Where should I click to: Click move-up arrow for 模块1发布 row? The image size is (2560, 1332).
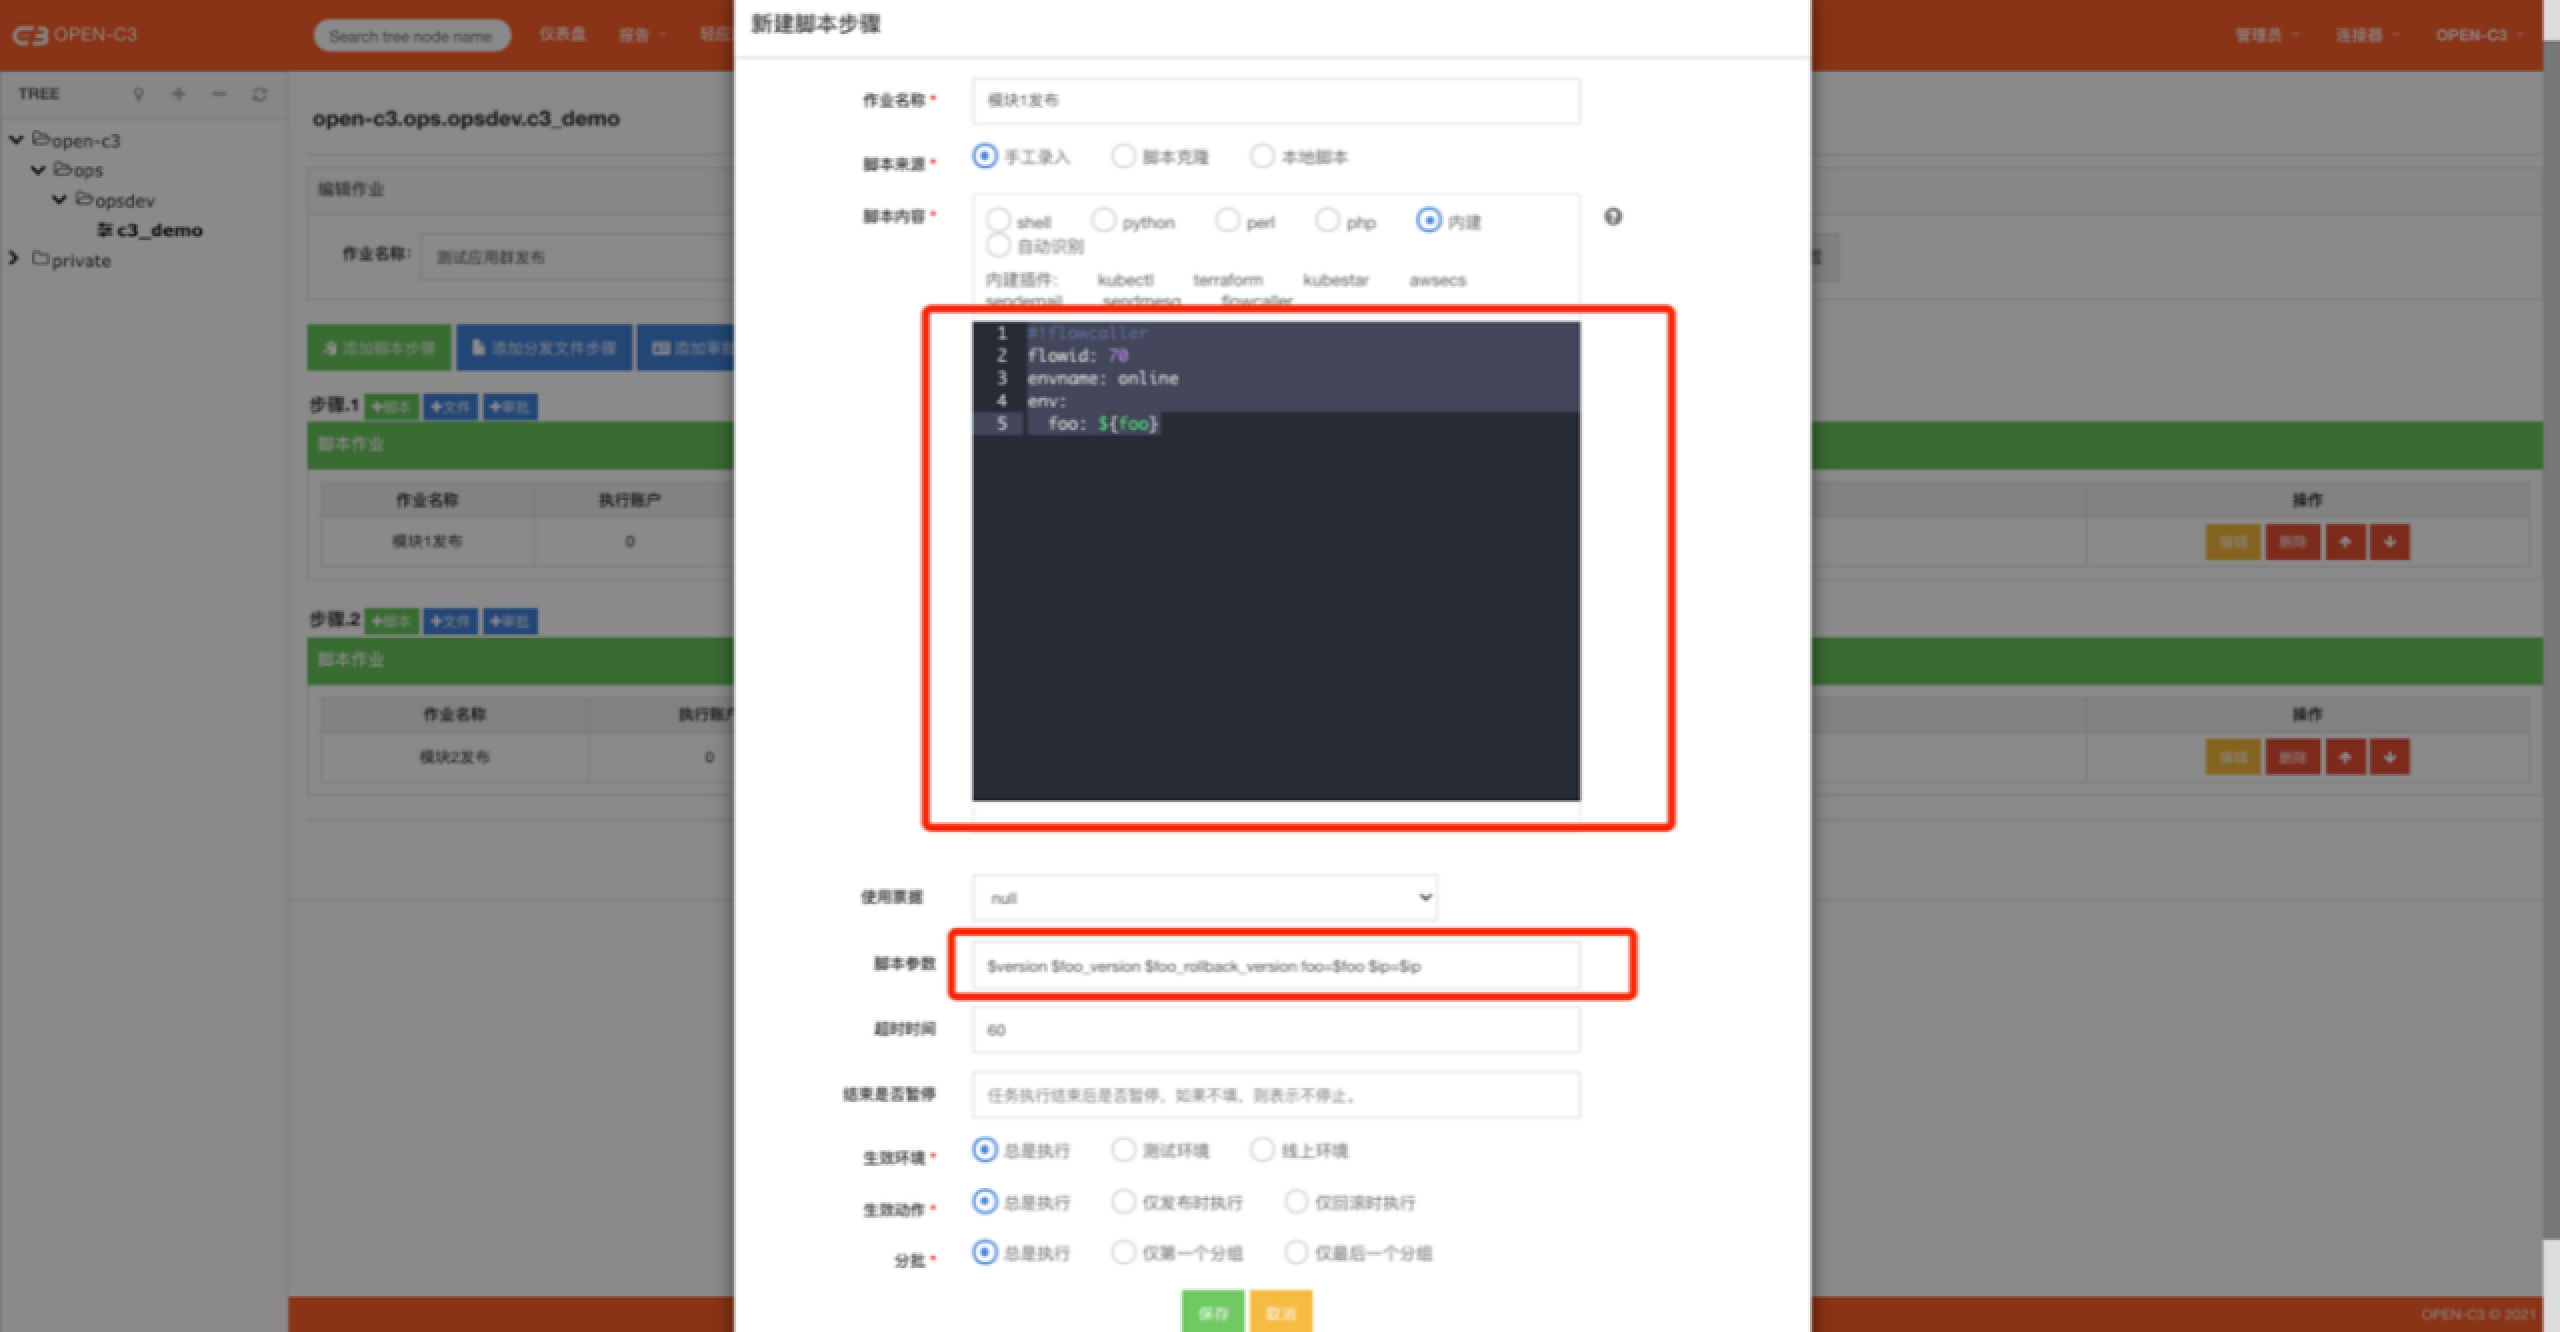coord(2345,542)
